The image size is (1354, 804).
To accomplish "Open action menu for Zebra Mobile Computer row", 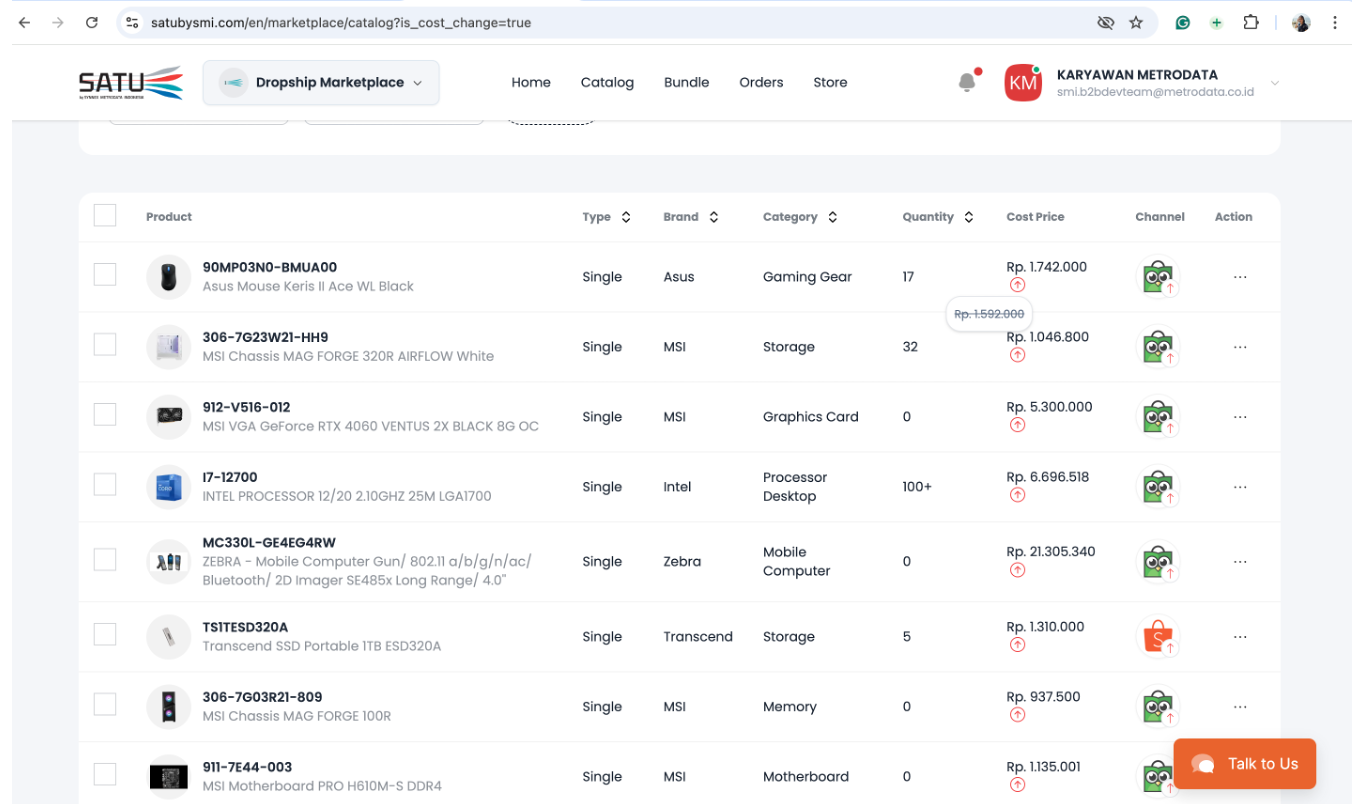I will pyautogui.click(x=1240, y=562).
